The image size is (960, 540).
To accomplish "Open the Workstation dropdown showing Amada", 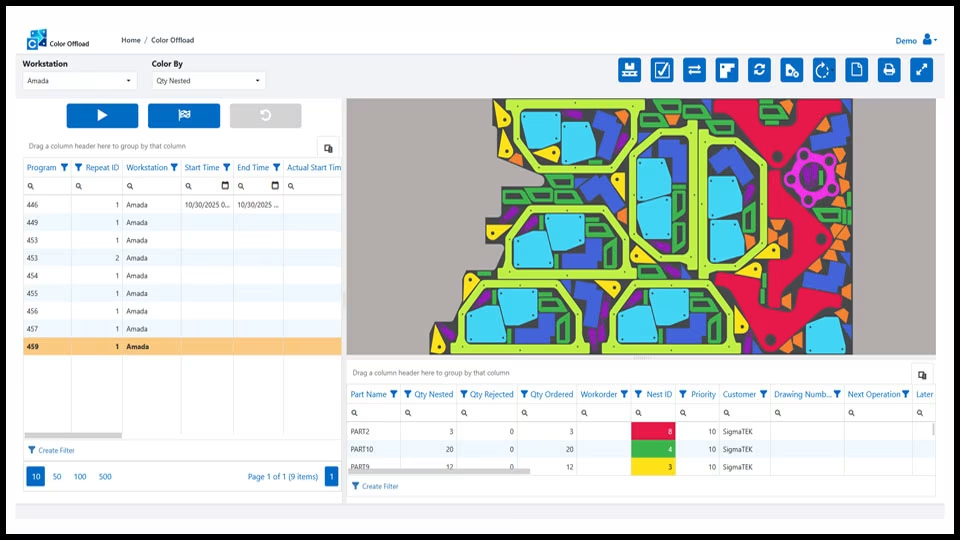I will 80,81.
